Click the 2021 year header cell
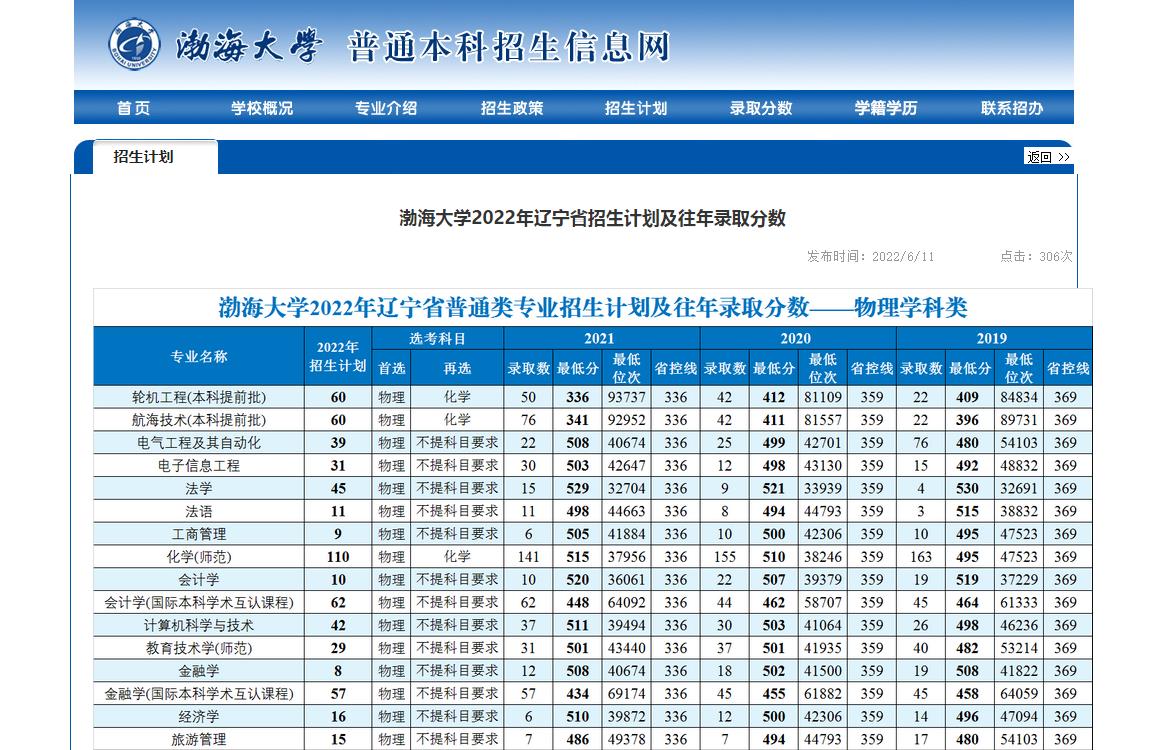The width and height of the screenshot is (1150, 750). click(x=601, y=339)
